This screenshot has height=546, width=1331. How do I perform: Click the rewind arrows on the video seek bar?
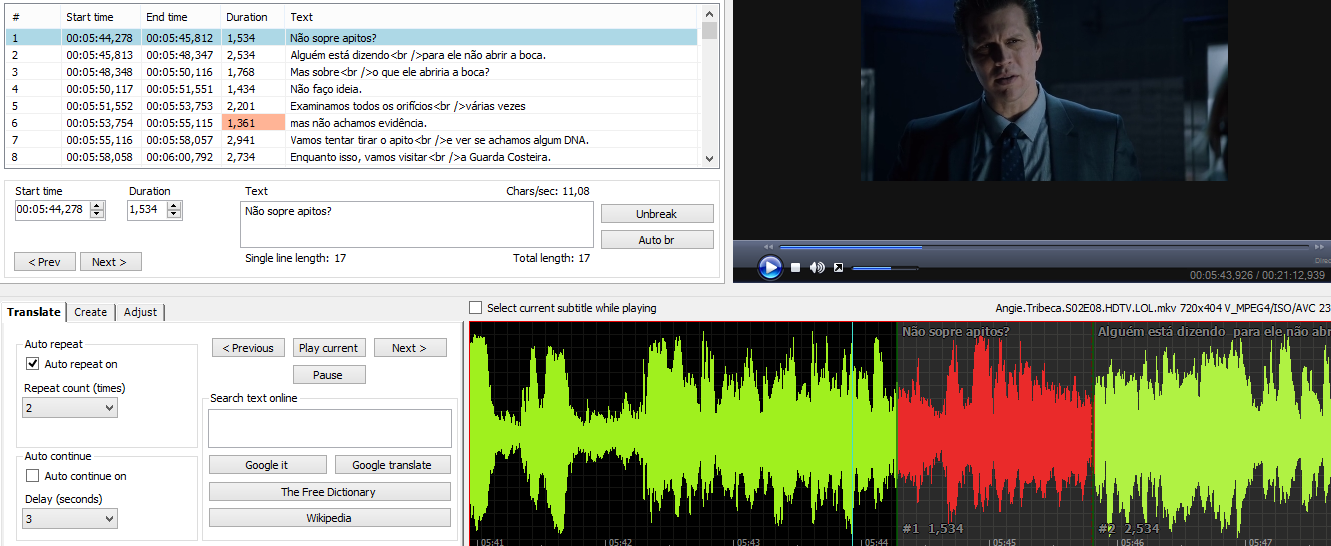click(x=768, y=246)
